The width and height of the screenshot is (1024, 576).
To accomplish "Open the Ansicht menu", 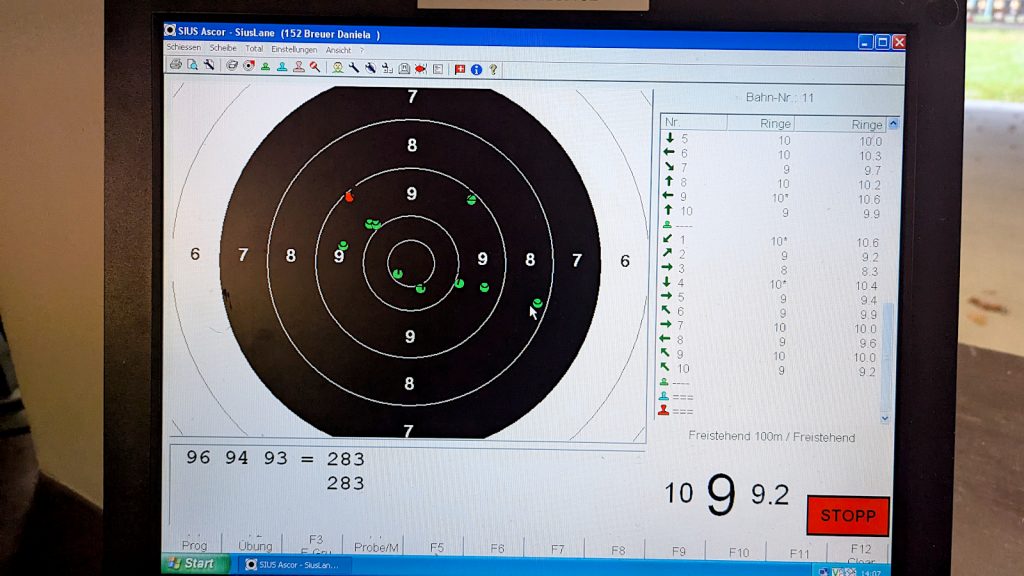I will 338,48.
